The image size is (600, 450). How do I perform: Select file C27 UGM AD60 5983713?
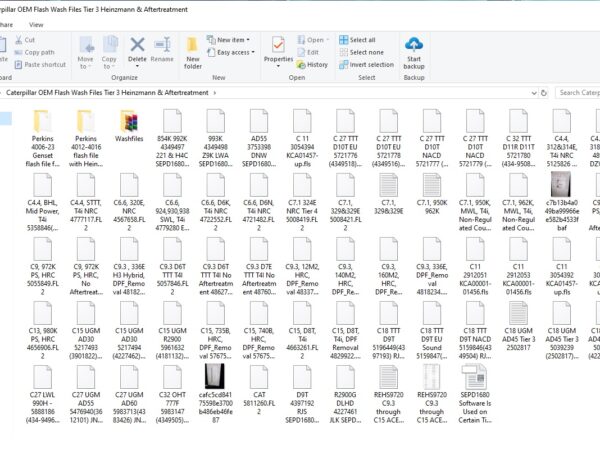(129, 395)
